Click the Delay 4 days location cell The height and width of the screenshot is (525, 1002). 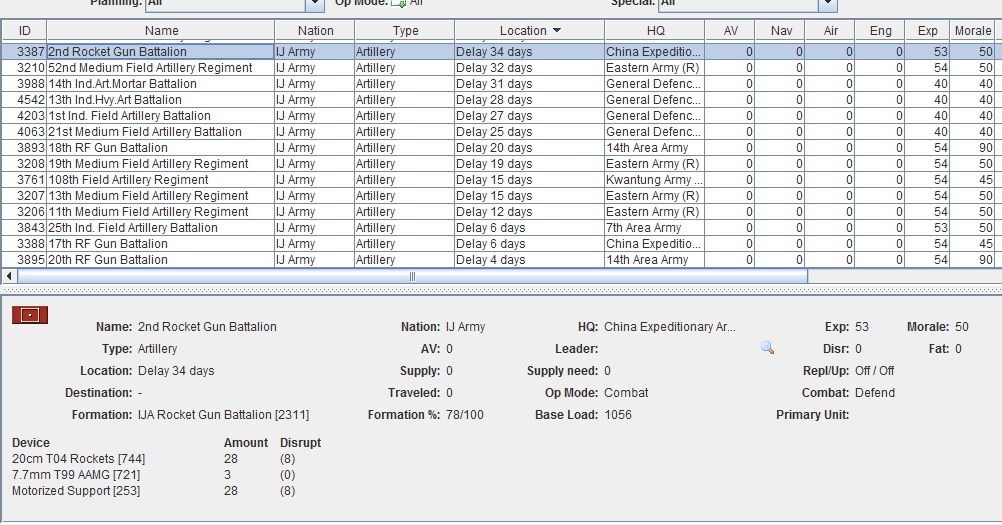pos(529,259)
